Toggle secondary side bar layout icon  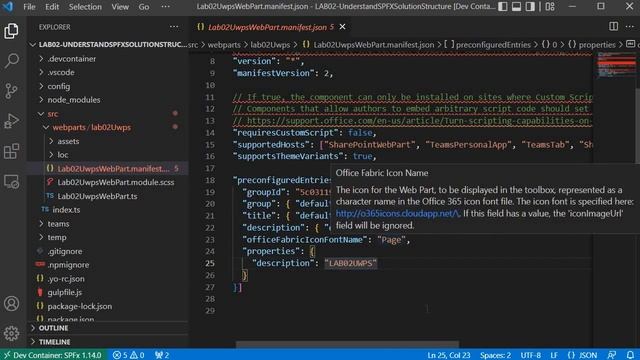pyautogui.click(x=530, y=7)
